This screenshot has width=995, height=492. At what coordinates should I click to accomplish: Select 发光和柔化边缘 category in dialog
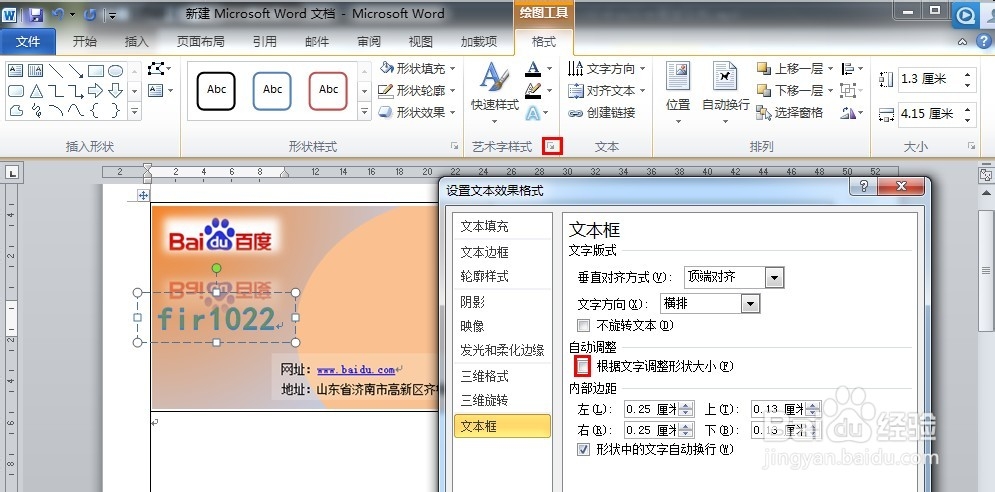coord(503,350)
